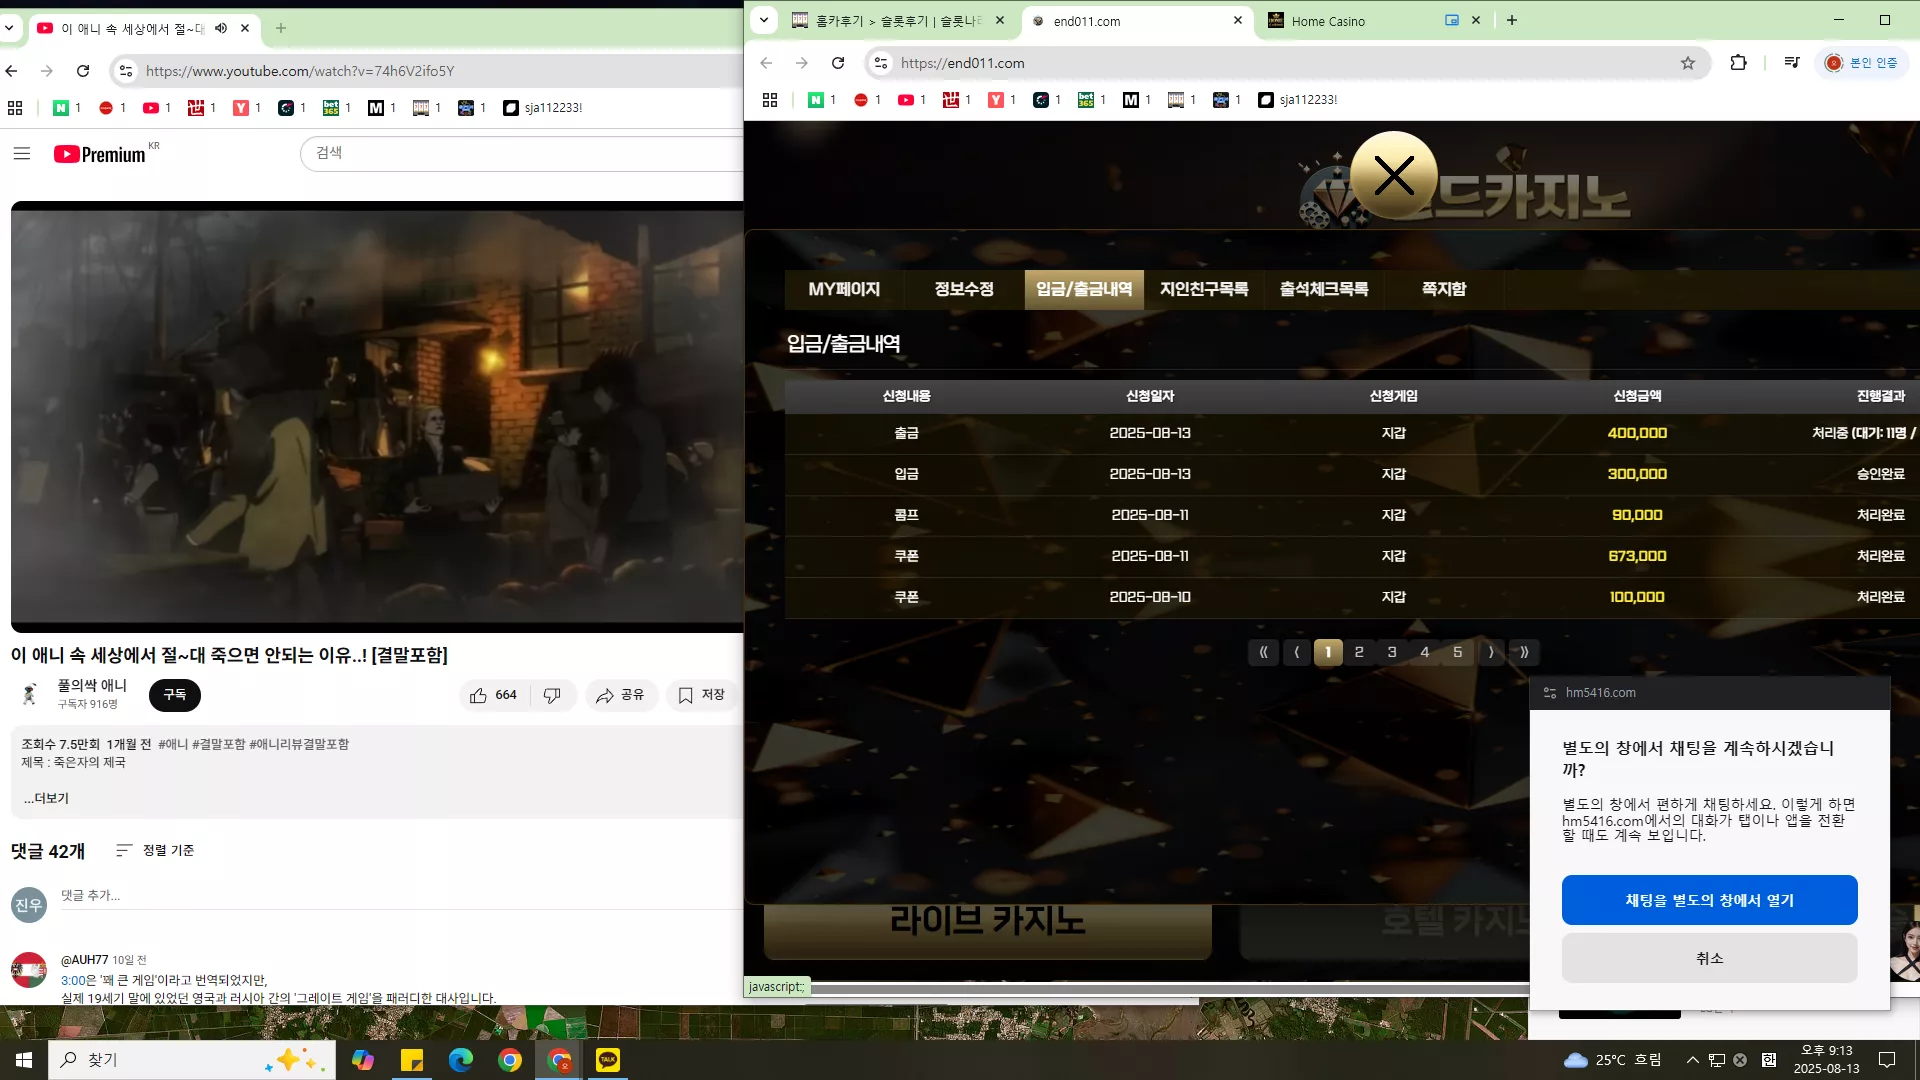1920x1080 pixels.
Task: Cancel the chat popup with 취소
Action: click(1710, 958)
